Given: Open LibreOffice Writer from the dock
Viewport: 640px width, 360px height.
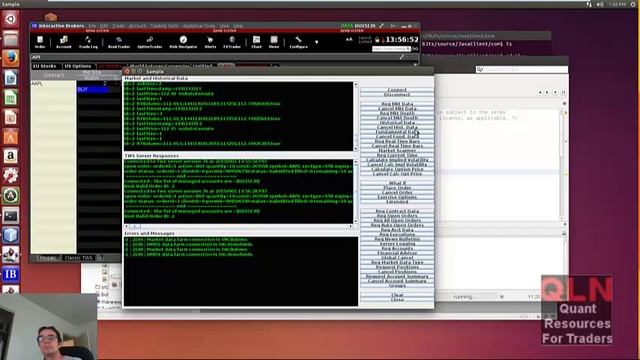Looking at the screenshot, I should pos(11,78).
